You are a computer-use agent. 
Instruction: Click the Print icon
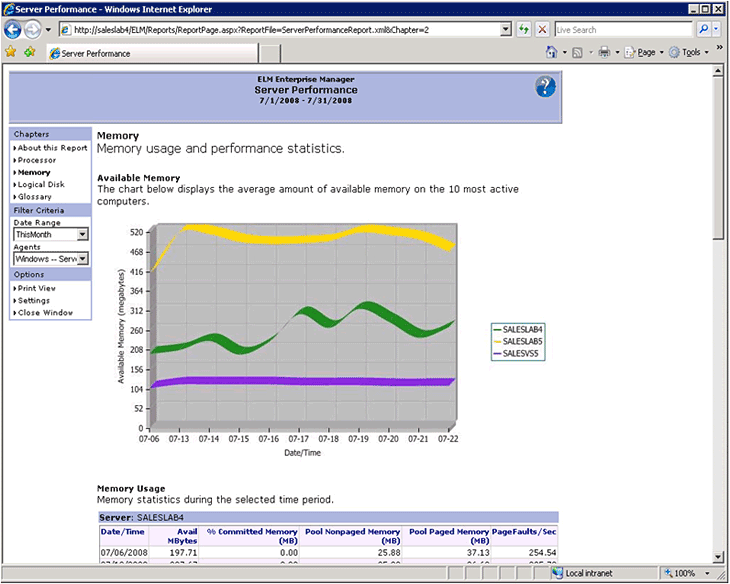604,52
